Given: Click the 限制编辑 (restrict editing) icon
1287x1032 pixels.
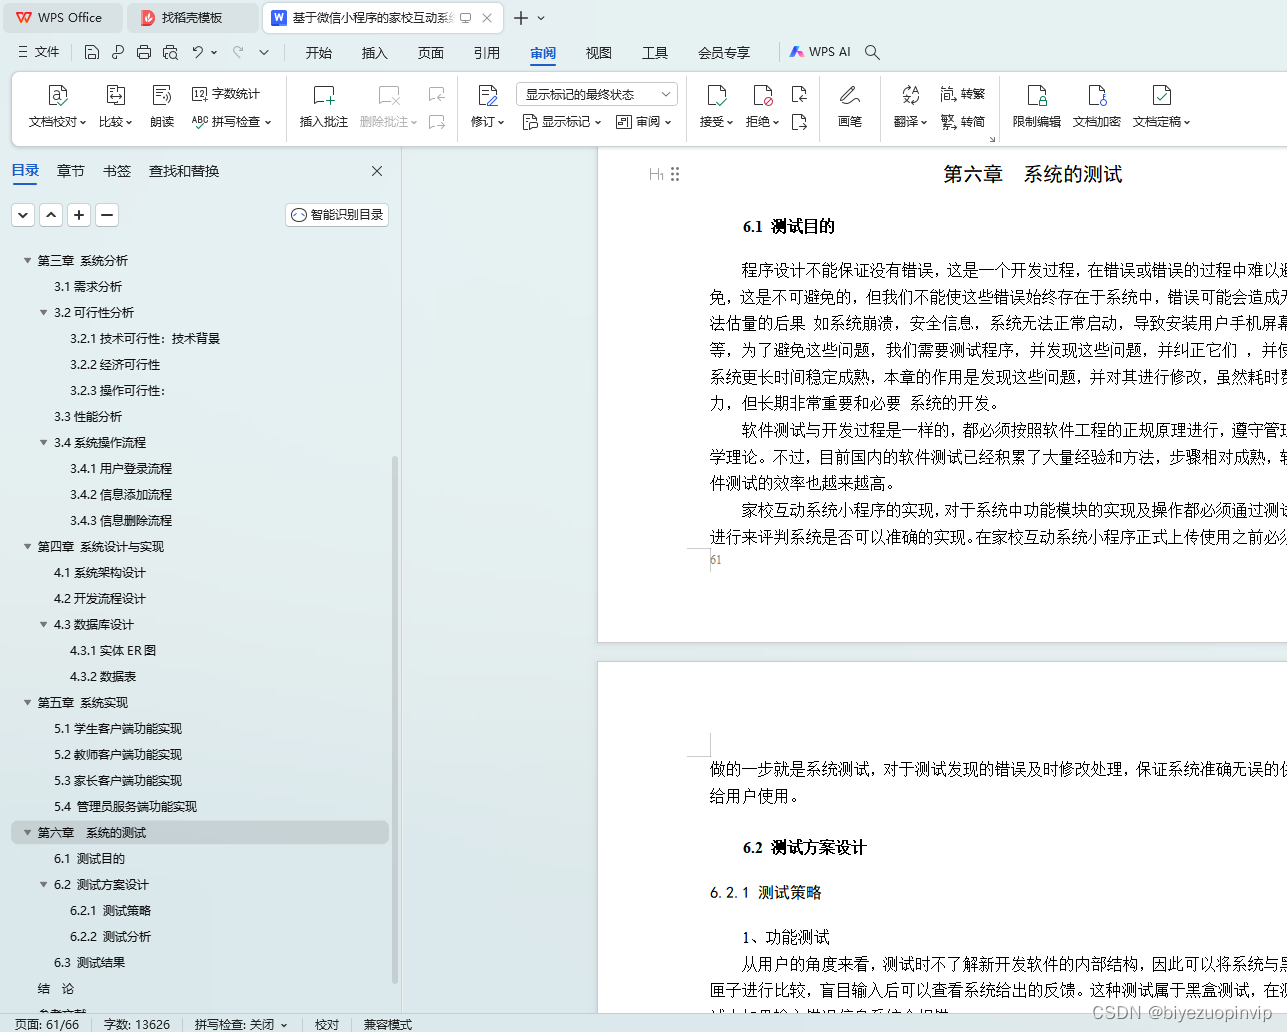Looking at the screenshot, I should pyautogui.click(x=1037, y=95).
